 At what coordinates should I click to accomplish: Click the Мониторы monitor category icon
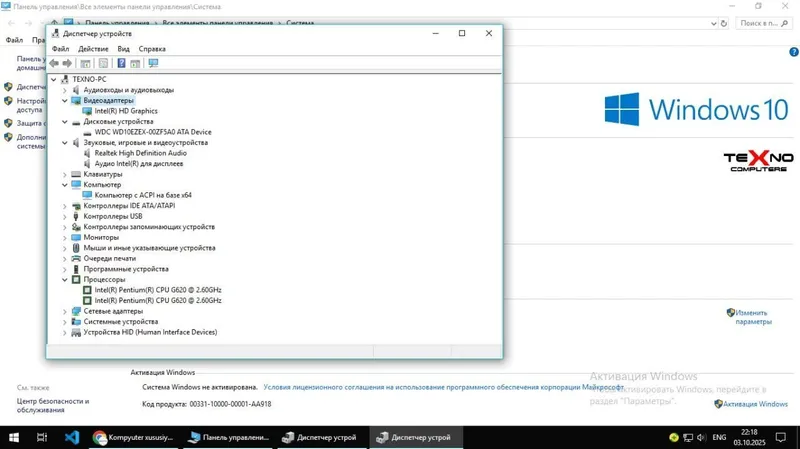point(76,237)
